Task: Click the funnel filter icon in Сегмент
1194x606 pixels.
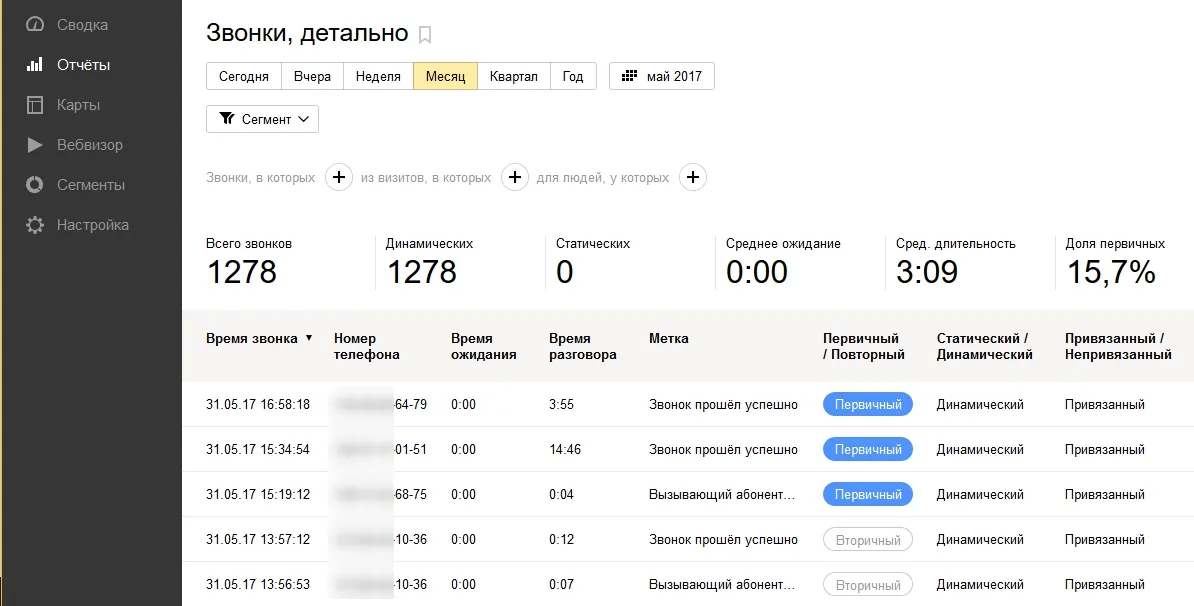Action: pyautogui.click(x=227, y=119)
